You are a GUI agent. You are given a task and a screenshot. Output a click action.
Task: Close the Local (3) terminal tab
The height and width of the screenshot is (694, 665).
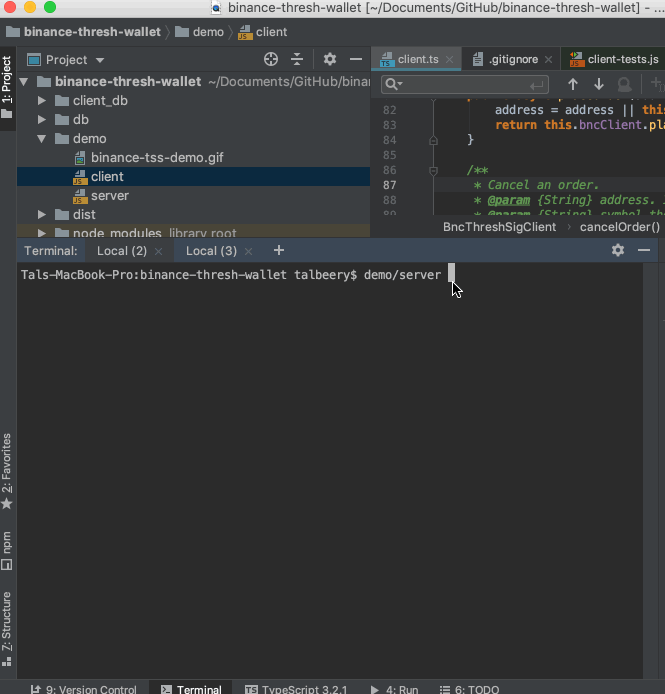click(248, 251)
